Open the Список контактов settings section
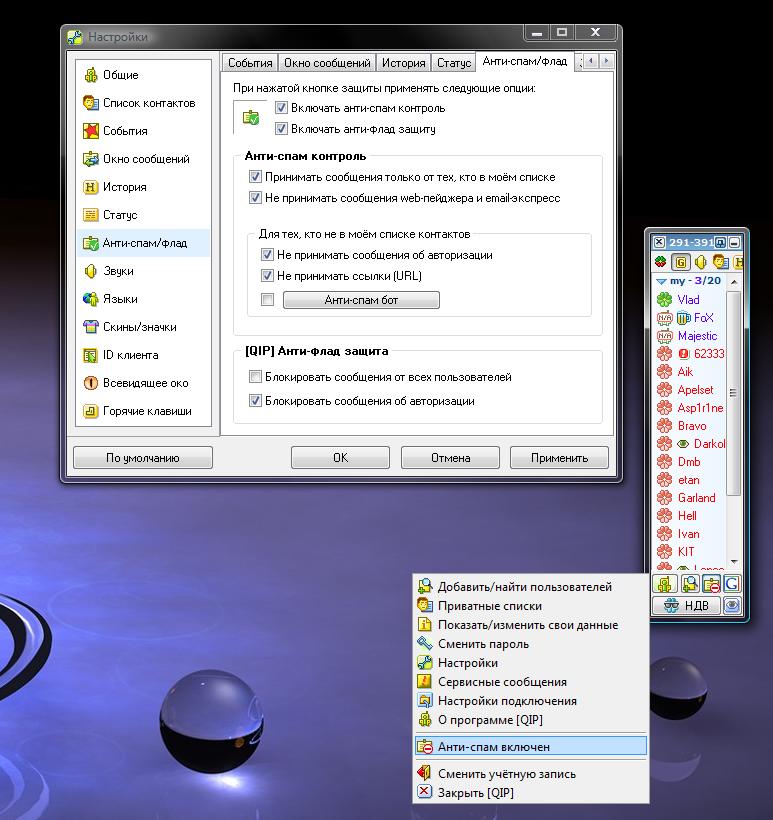The width and height of the screenshot is (773, 820). coord(143,103)
